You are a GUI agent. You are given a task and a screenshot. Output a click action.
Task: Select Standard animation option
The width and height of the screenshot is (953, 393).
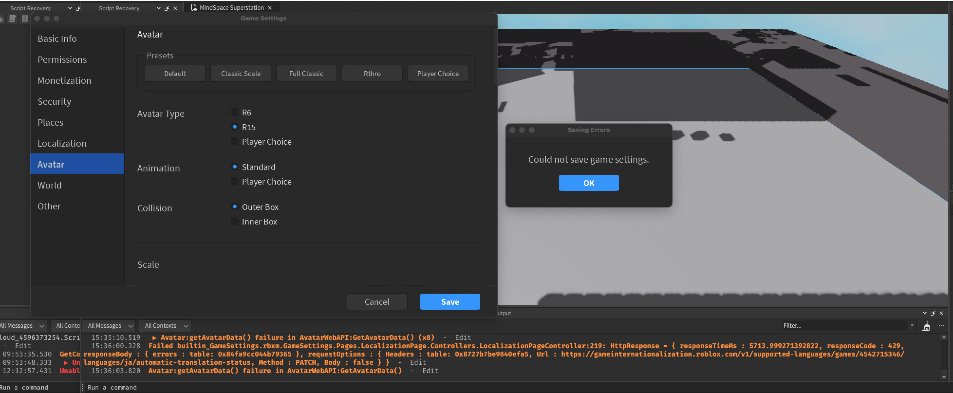pos(235,167)
